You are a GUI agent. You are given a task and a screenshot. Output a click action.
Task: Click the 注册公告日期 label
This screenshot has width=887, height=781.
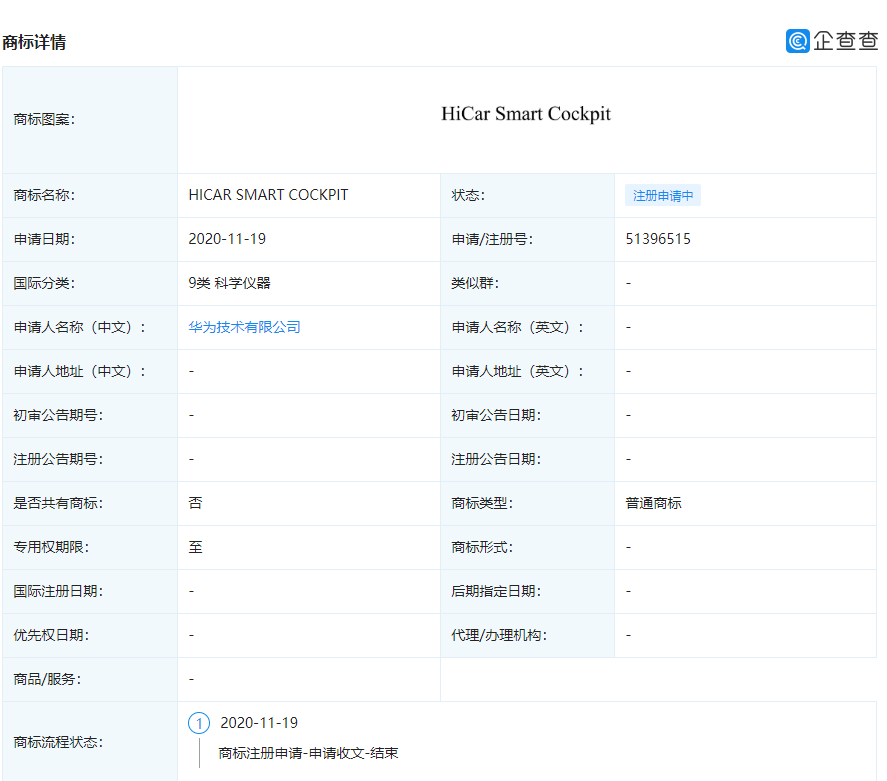[496, 459]
